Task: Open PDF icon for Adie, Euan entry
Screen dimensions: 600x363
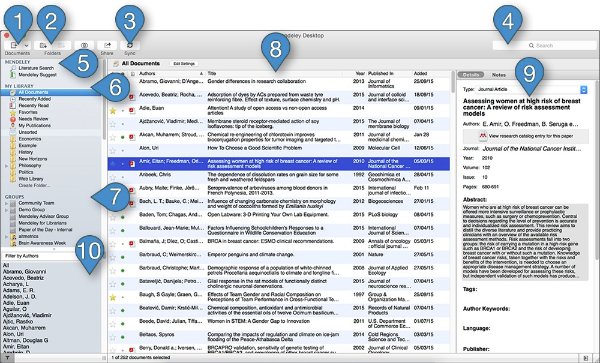Action: coord(132,111)
